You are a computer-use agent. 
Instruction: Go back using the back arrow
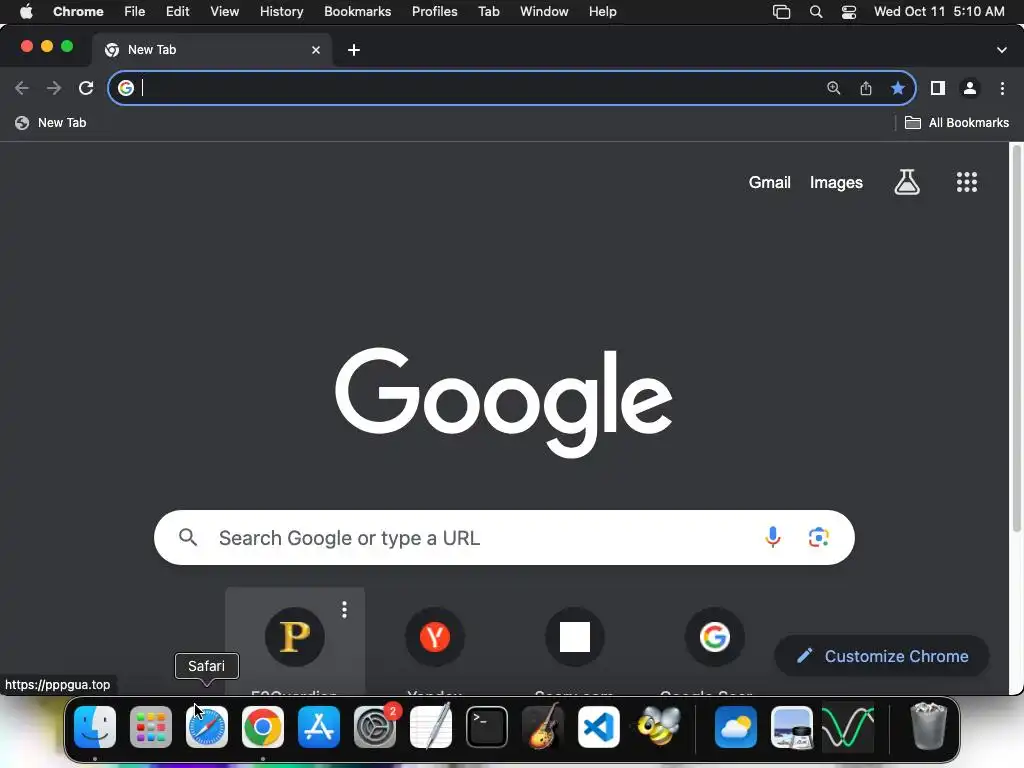tap(22, 88)
